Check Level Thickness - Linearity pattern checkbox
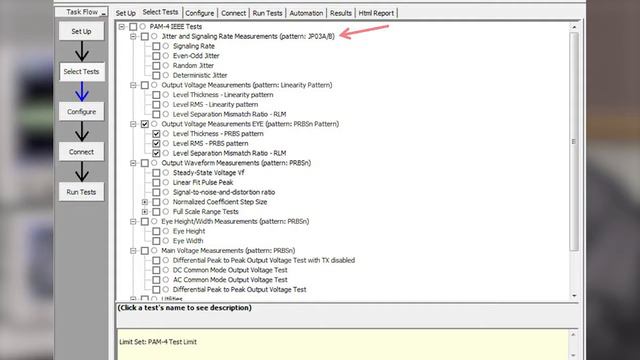Image resolution: width=640 pixels, height=360 pixels. coord(156,95)
